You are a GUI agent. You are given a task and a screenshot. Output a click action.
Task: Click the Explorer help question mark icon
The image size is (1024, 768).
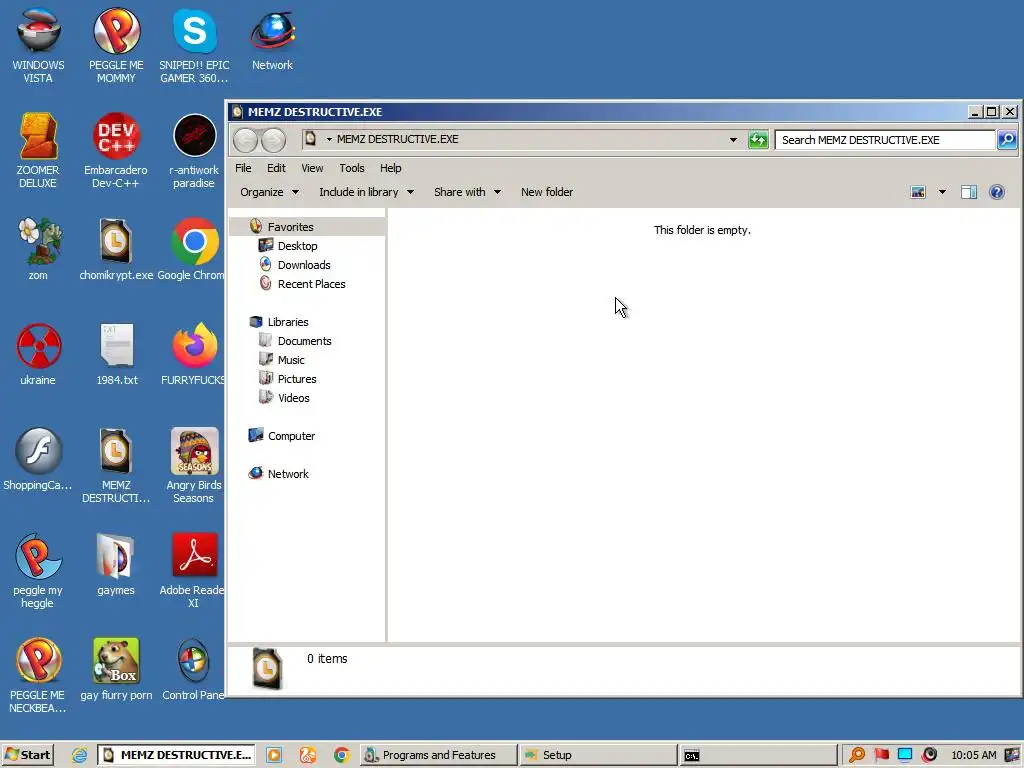(997, 192)
